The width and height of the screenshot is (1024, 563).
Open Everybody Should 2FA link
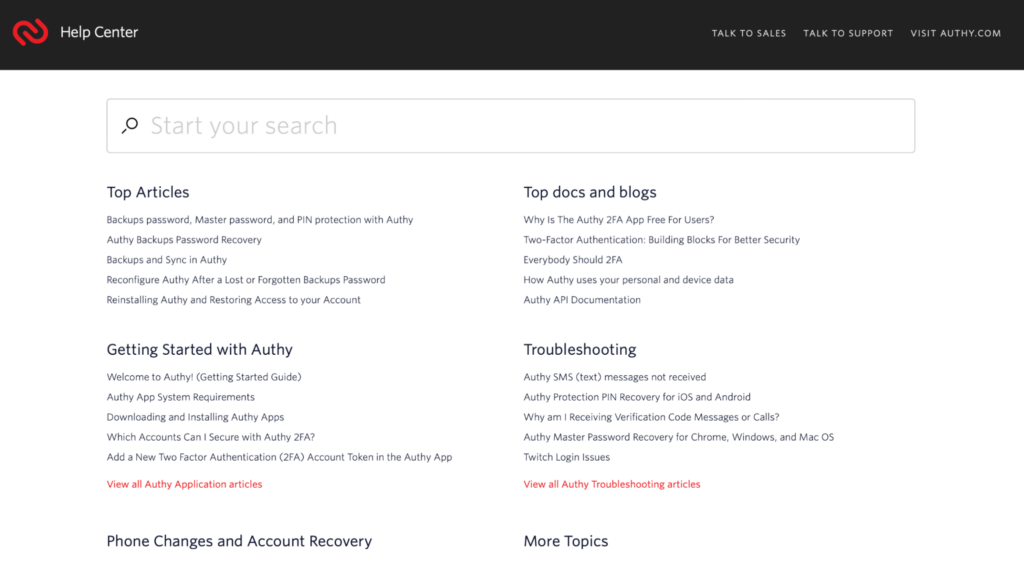point(573,259)
